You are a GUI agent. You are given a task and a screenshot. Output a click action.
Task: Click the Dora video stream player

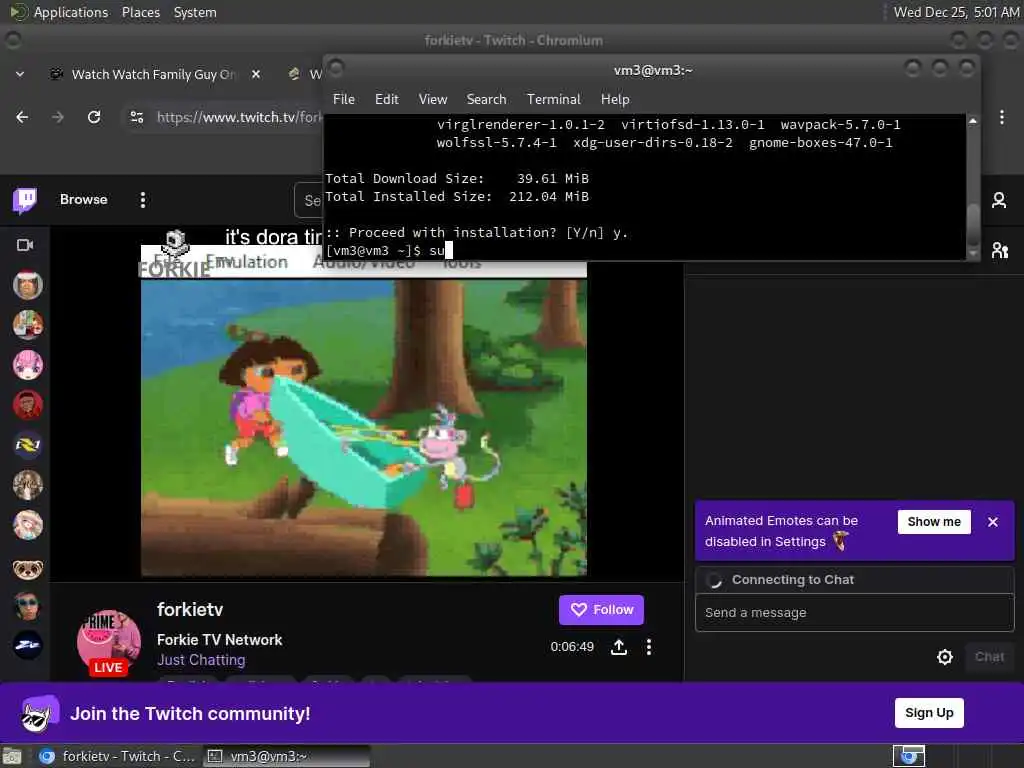click(x=364, y=428)
